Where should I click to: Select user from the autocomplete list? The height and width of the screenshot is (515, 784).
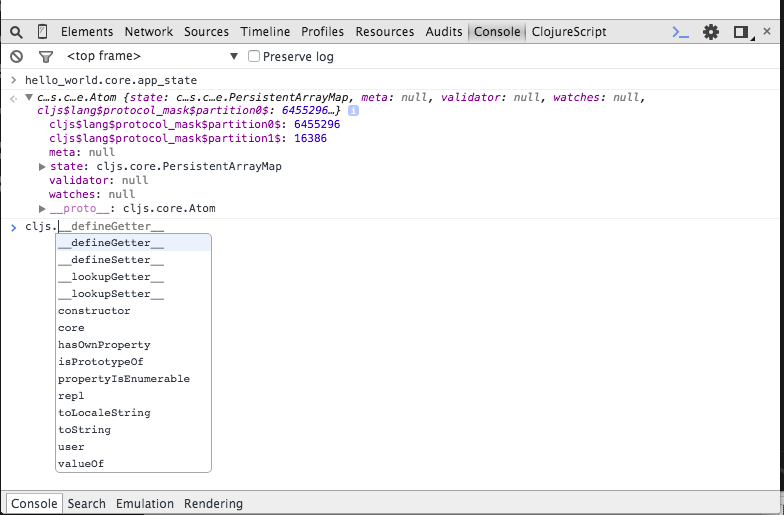tap(134, 447)
